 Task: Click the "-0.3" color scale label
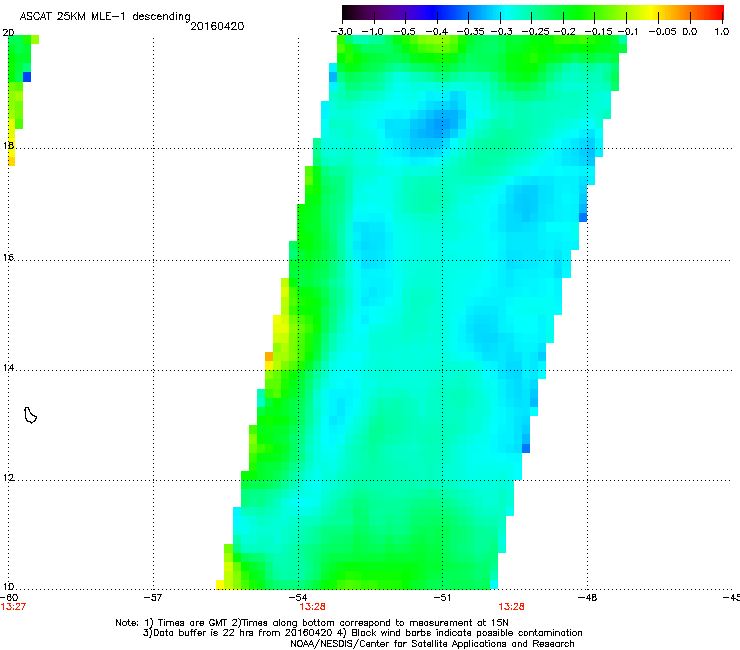click(501, 32)
